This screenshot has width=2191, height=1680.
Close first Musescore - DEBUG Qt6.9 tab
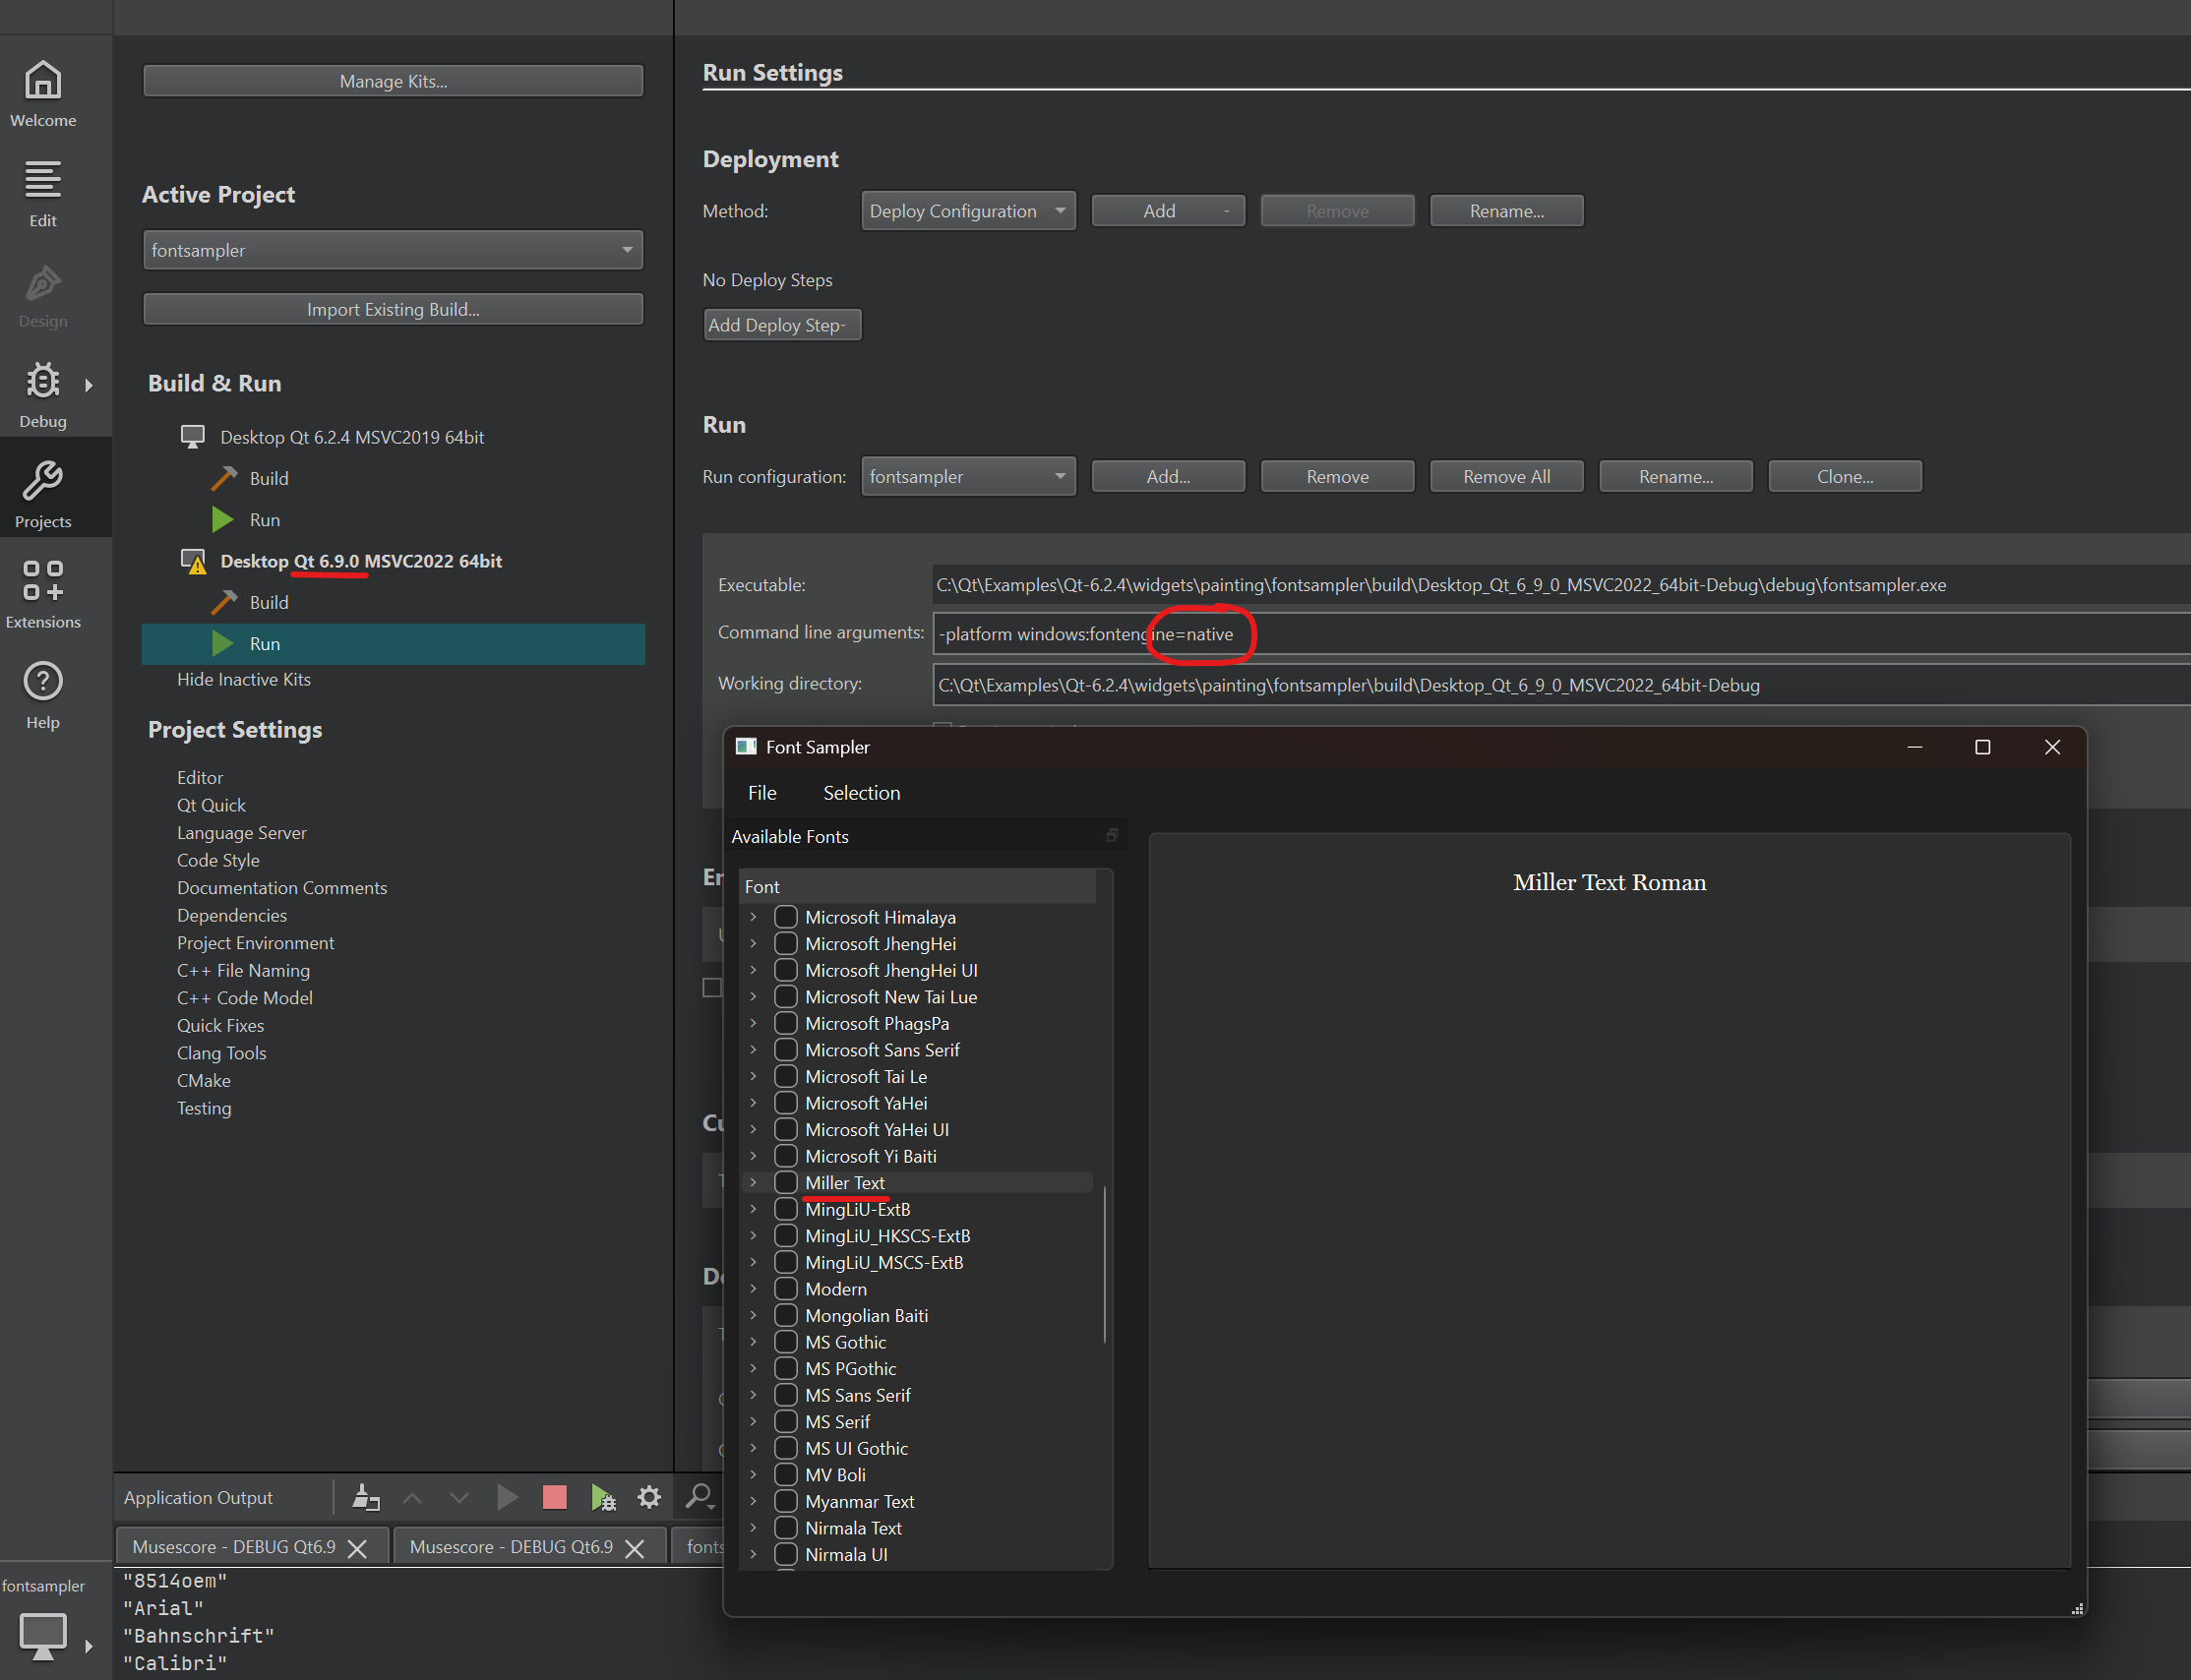(x=357, y=1548)
